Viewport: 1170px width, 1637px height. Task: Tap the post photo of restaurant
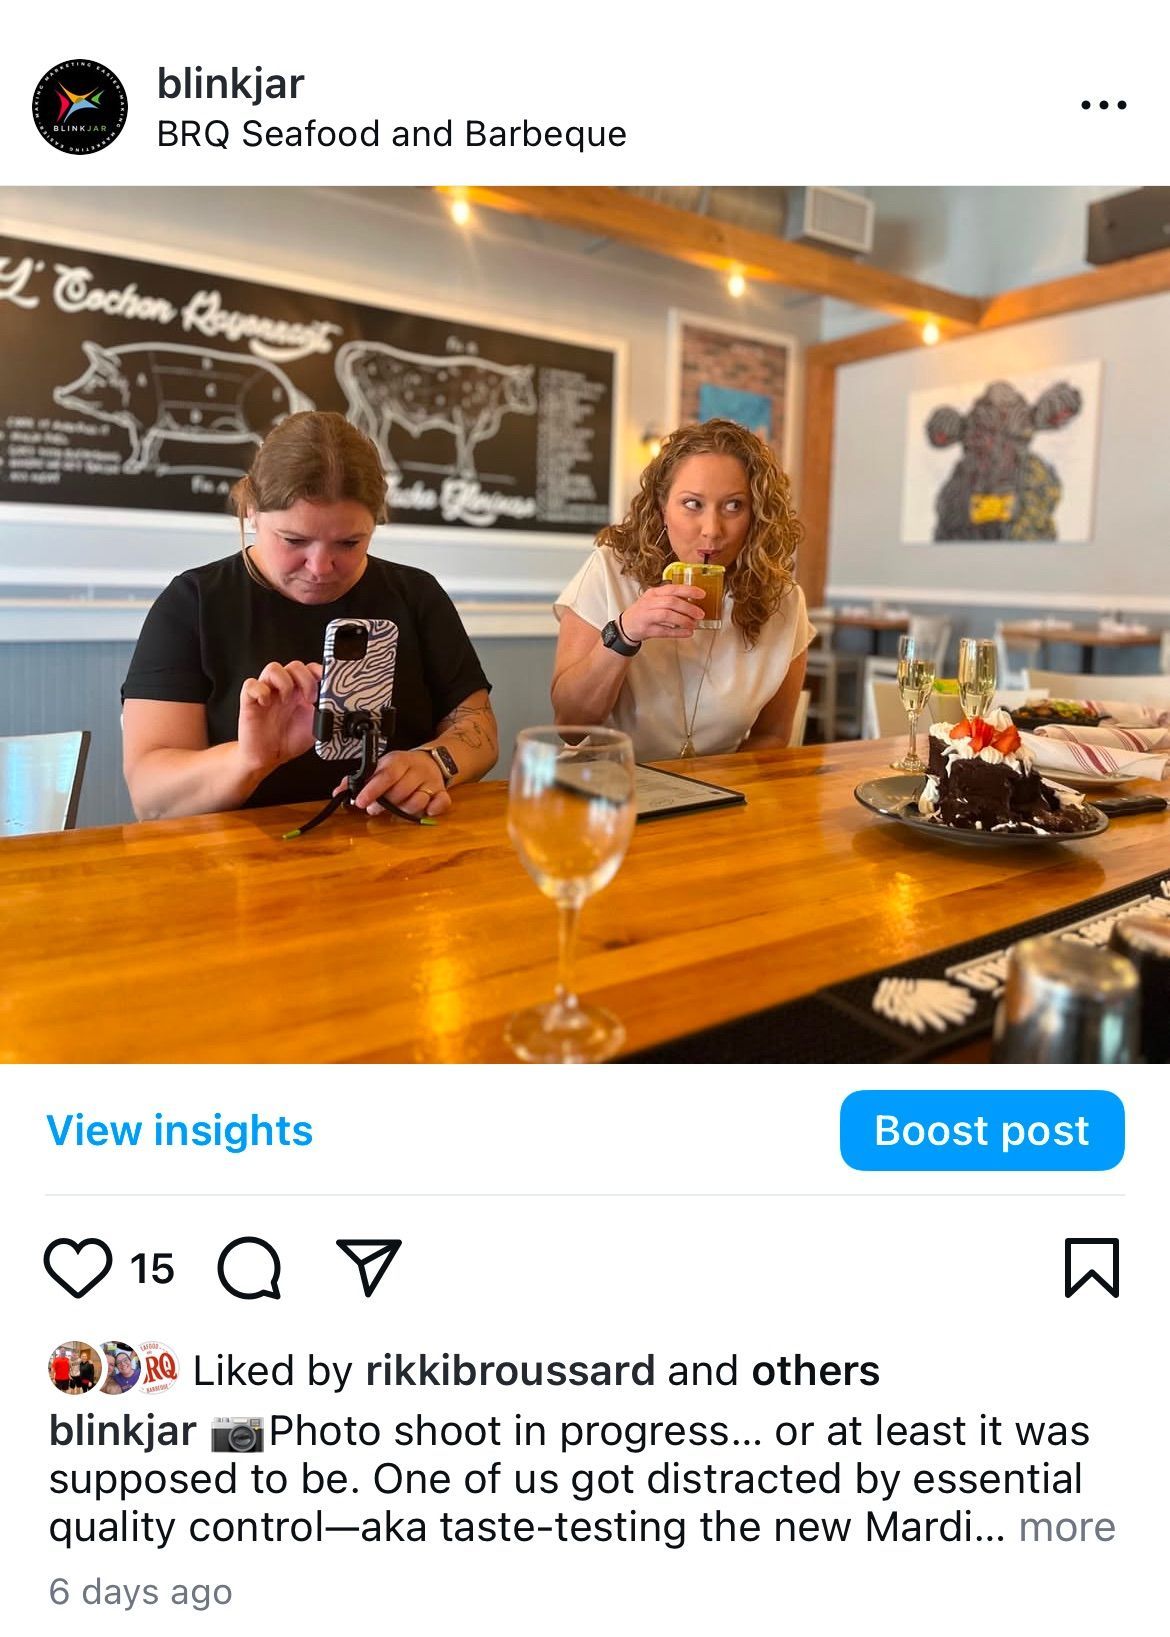coord(585,625)
